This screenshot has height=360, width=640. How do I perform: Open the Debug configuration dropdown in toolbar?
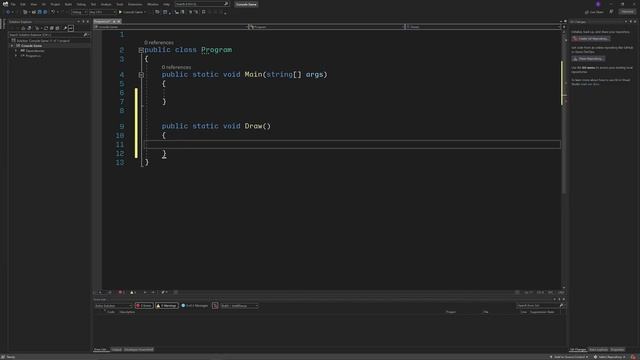pos(79,12)
